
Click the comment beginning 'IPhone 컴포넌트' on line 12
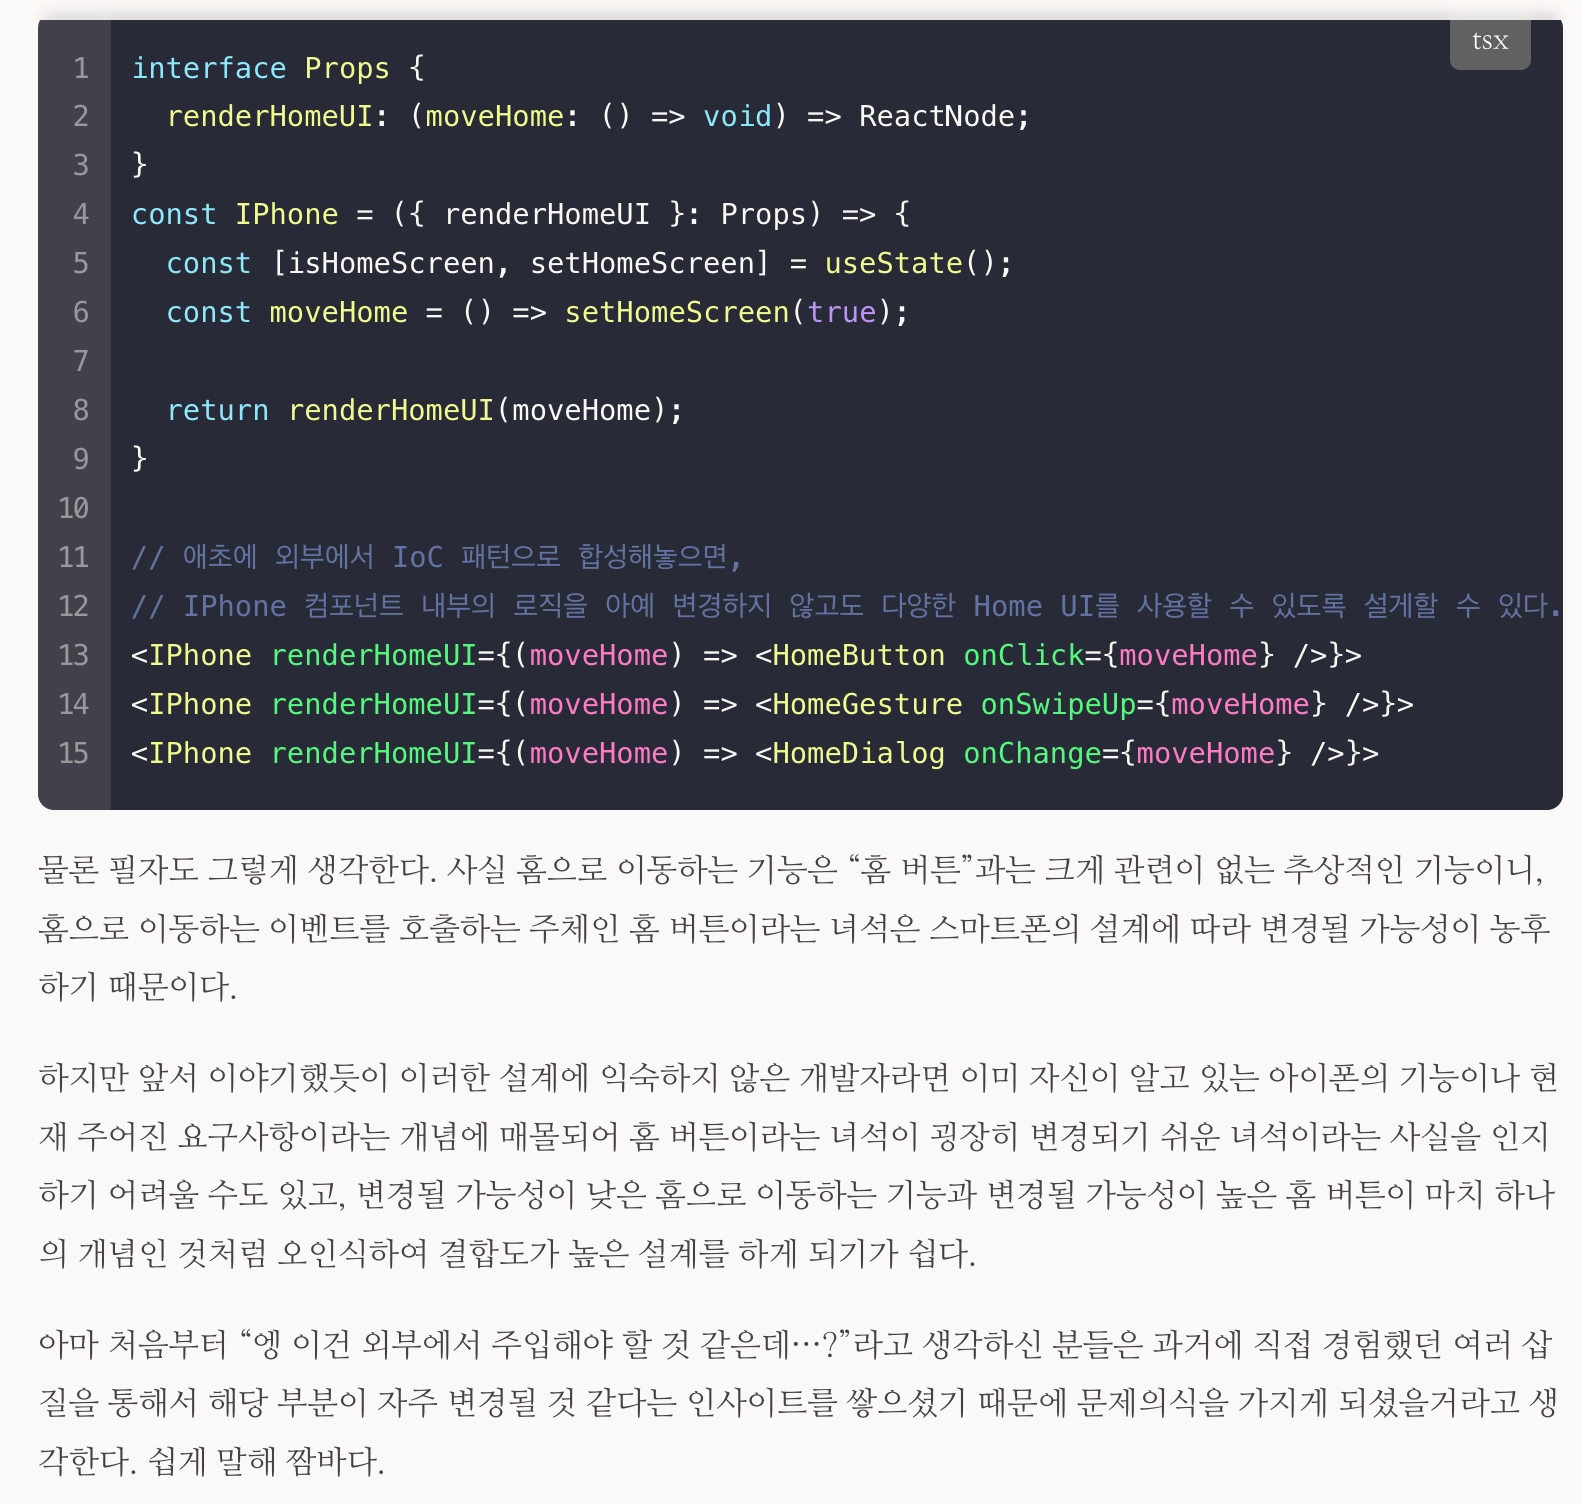(847, 606)
